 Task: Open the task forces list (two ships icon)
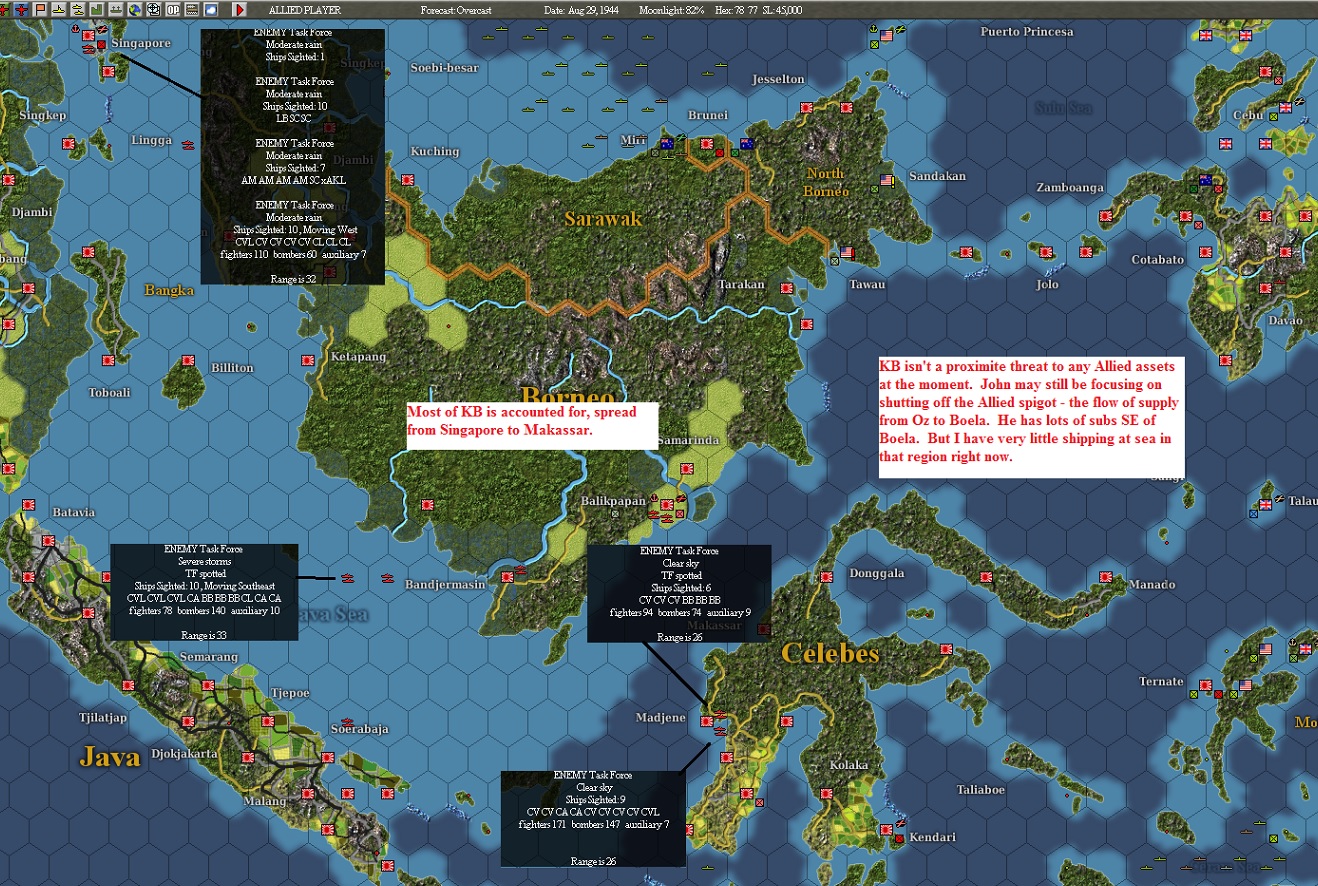(77, 9)
